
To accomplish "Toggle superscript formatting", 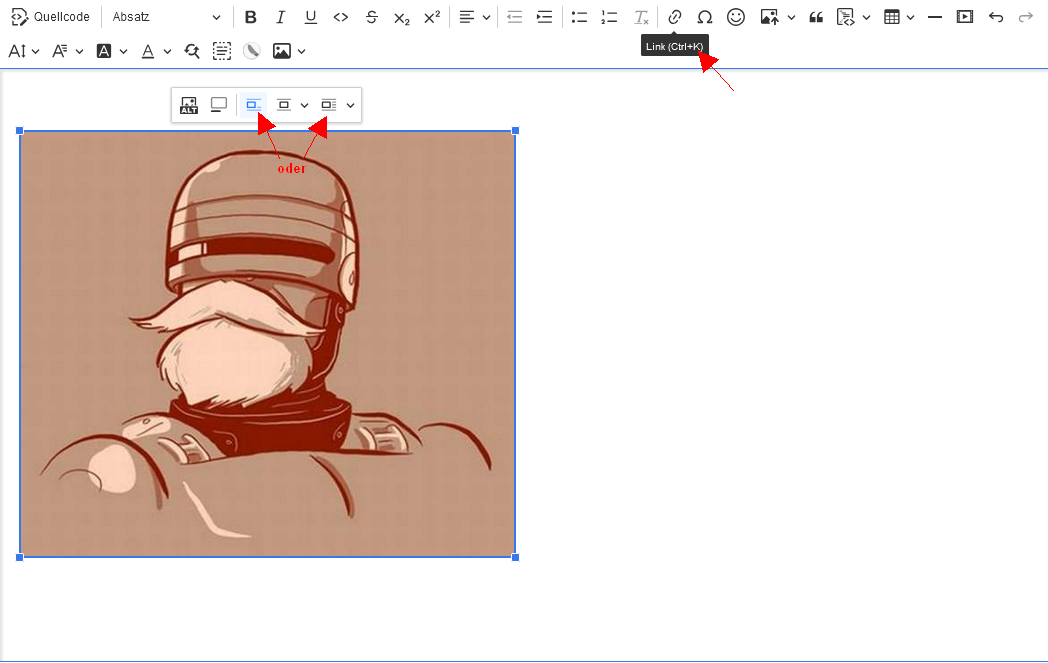I will (x=432, y=17).
